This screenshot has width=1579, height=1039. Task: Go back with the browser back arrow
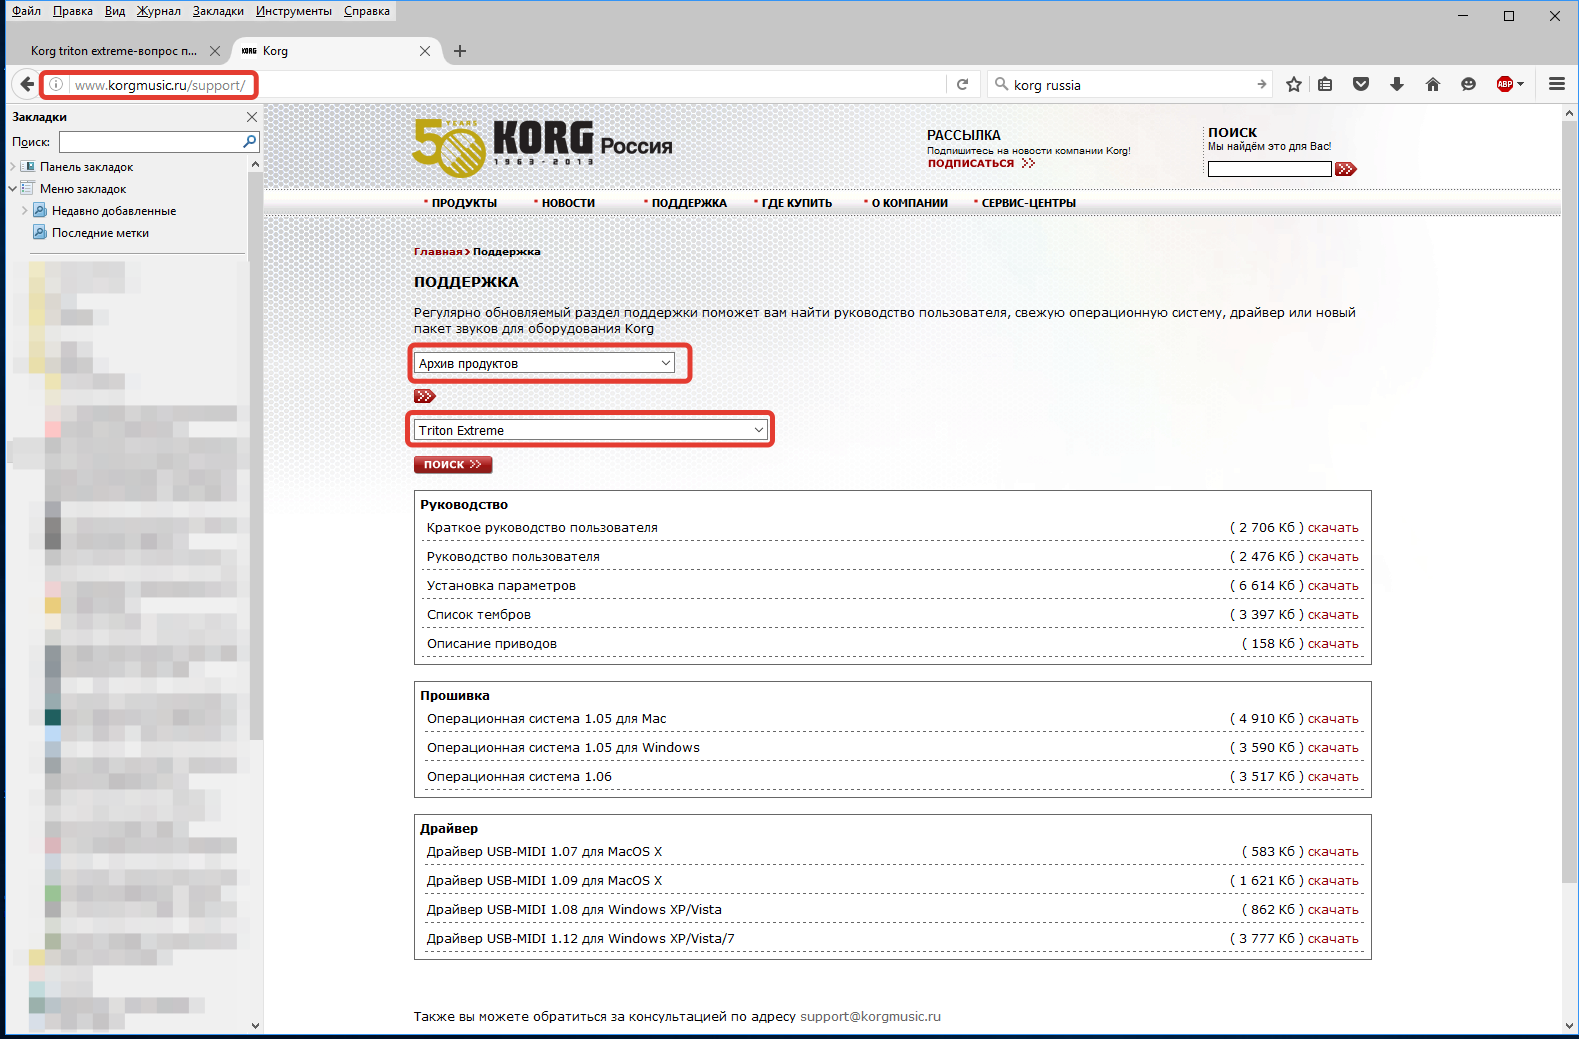tap(26, 85)
